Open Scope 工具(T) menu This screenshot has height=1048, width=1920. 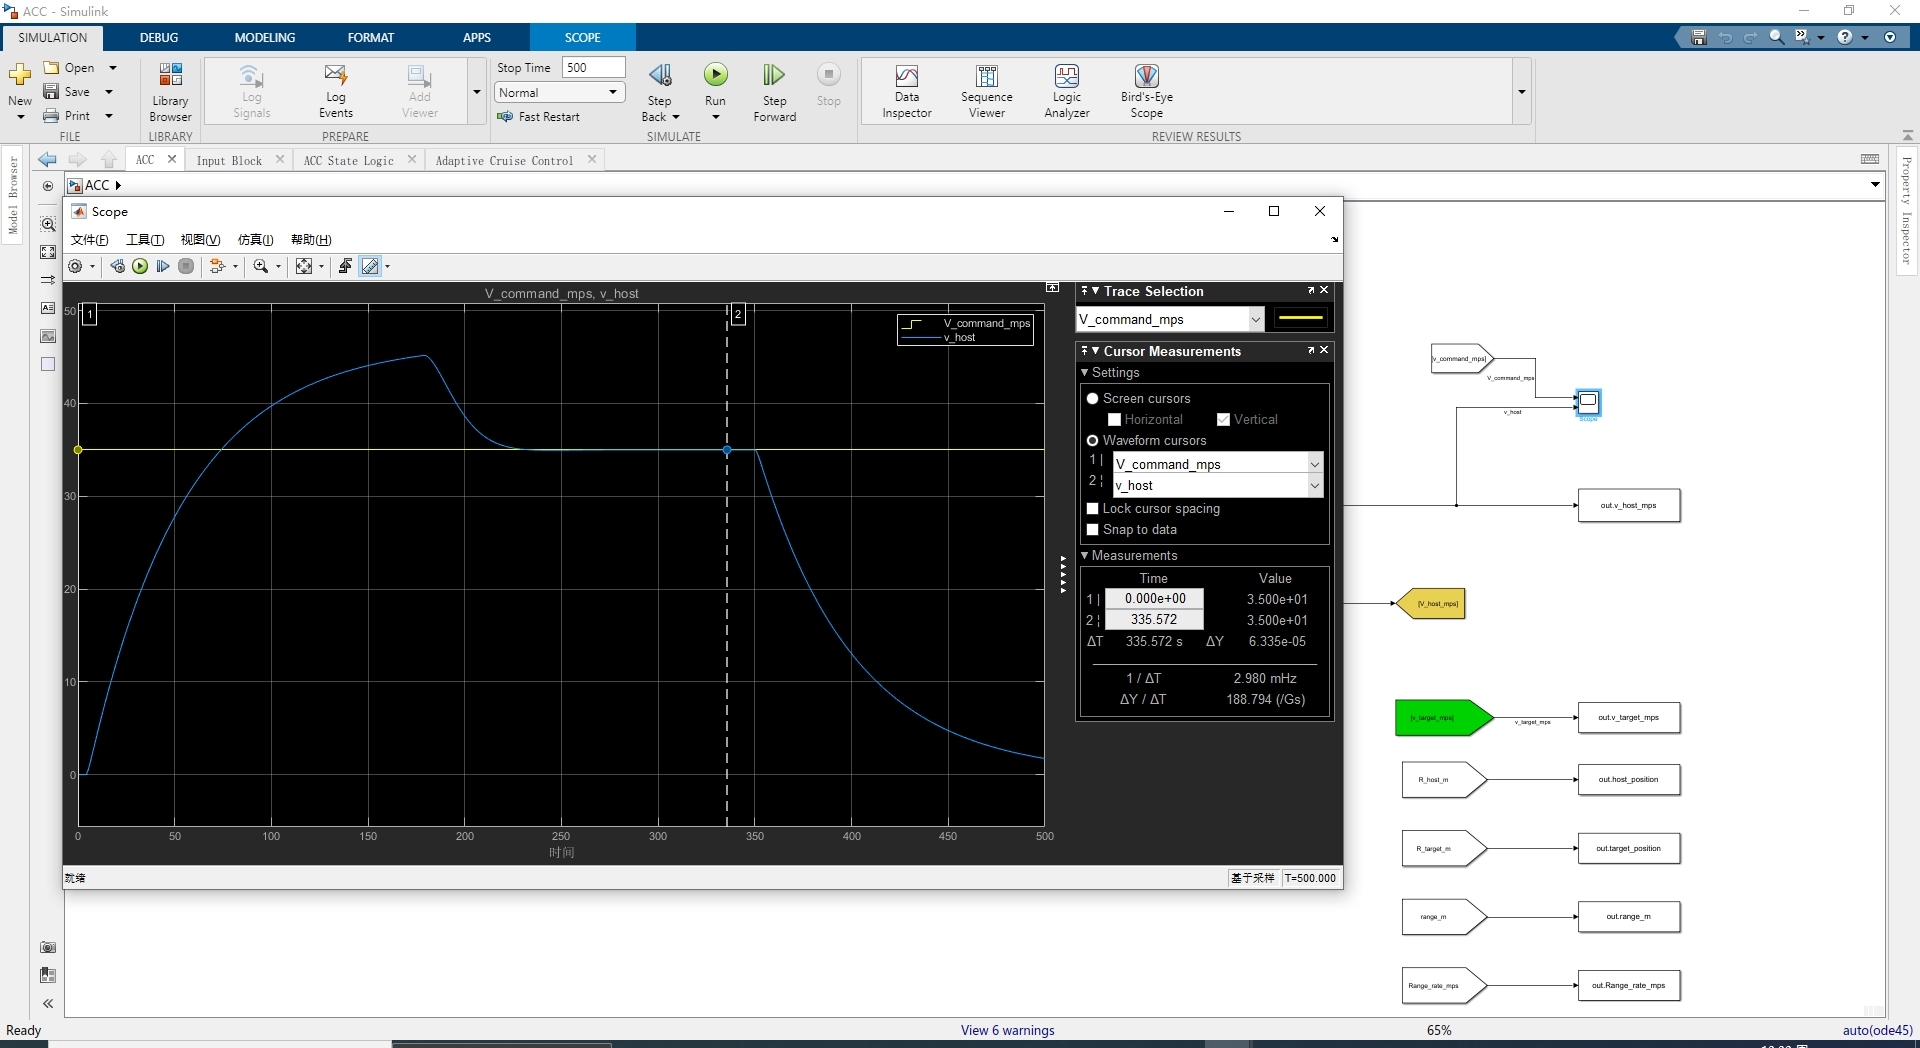(x=145, y=239)
